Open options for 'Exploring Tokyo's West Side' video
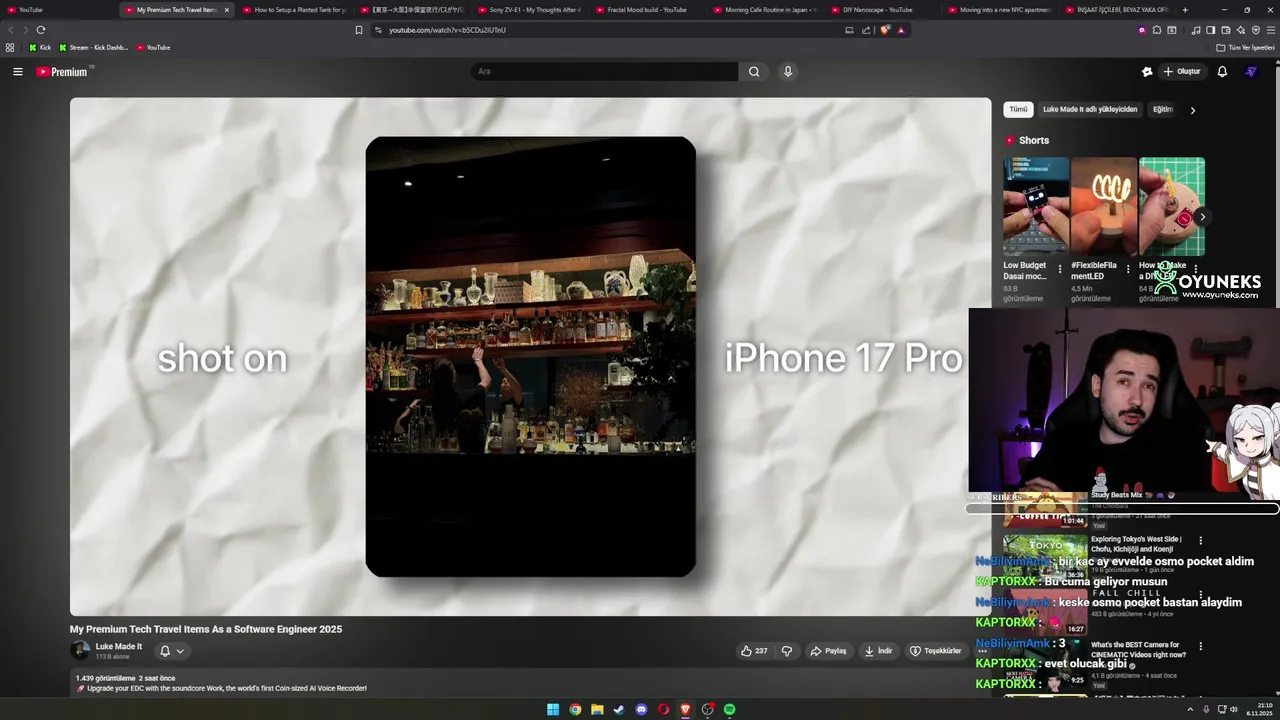Screen dimensions: 1280x720 click(1201, 541)
